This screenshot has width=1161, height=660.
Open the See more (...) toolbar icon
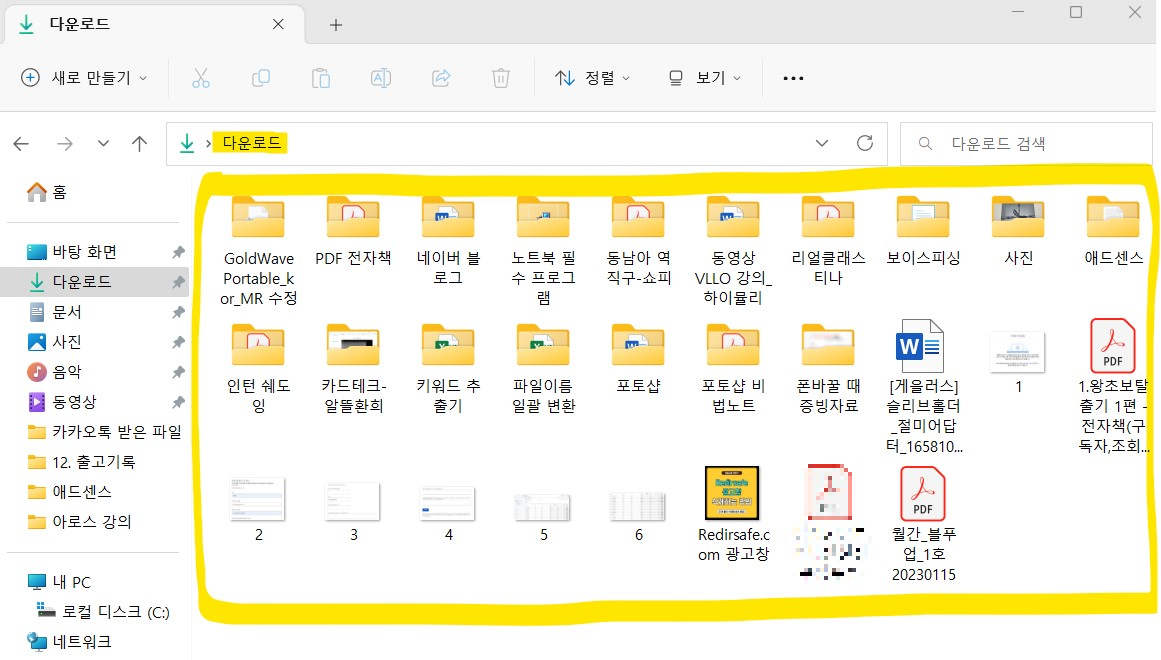[793, 77]
